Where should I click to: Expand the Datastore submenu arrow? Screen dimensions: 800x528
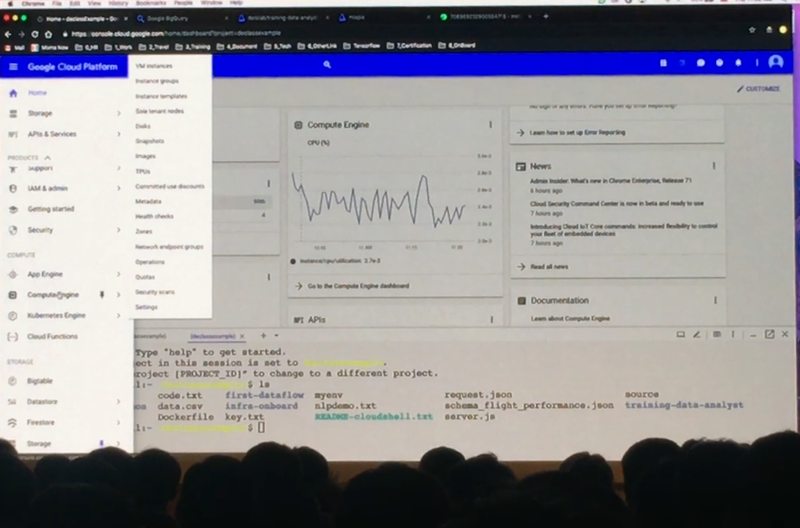118,401
